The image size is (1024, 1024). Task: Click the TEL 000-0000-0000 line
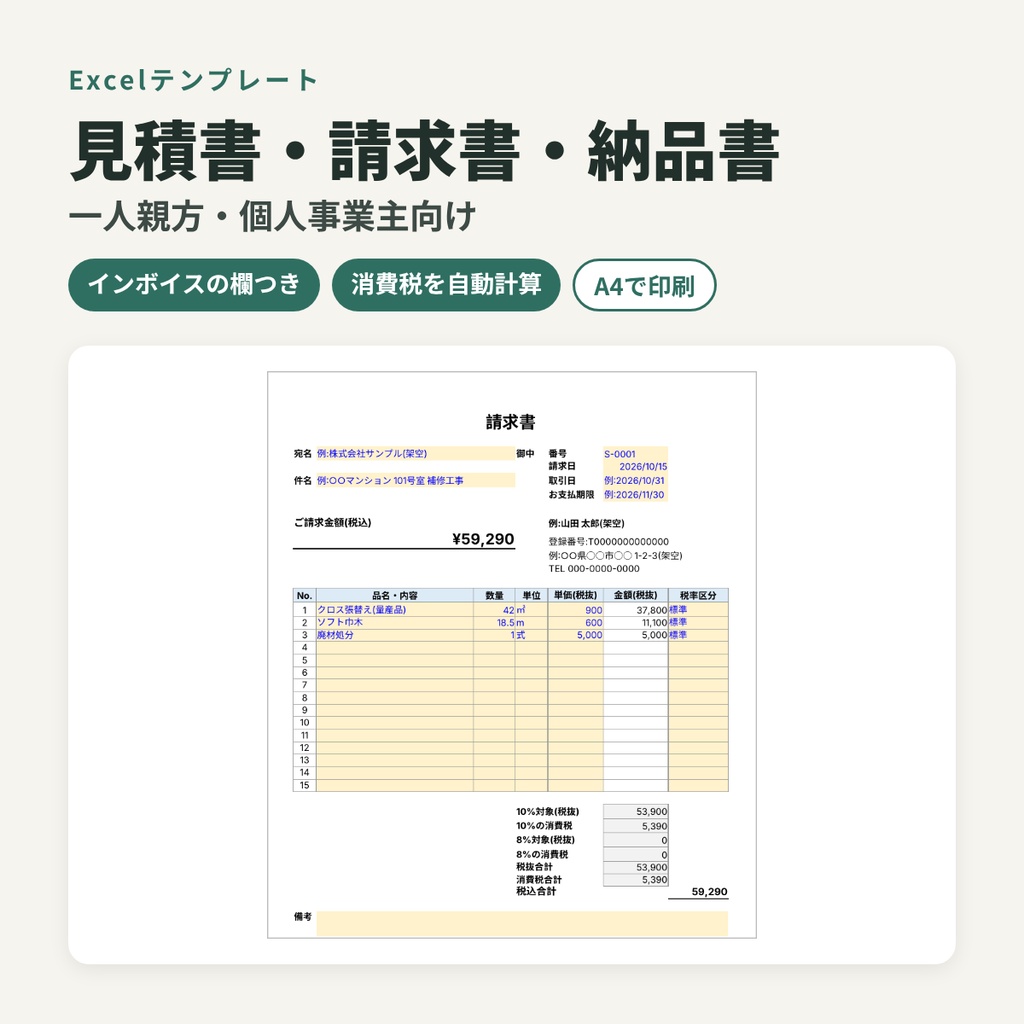(594, 569)
